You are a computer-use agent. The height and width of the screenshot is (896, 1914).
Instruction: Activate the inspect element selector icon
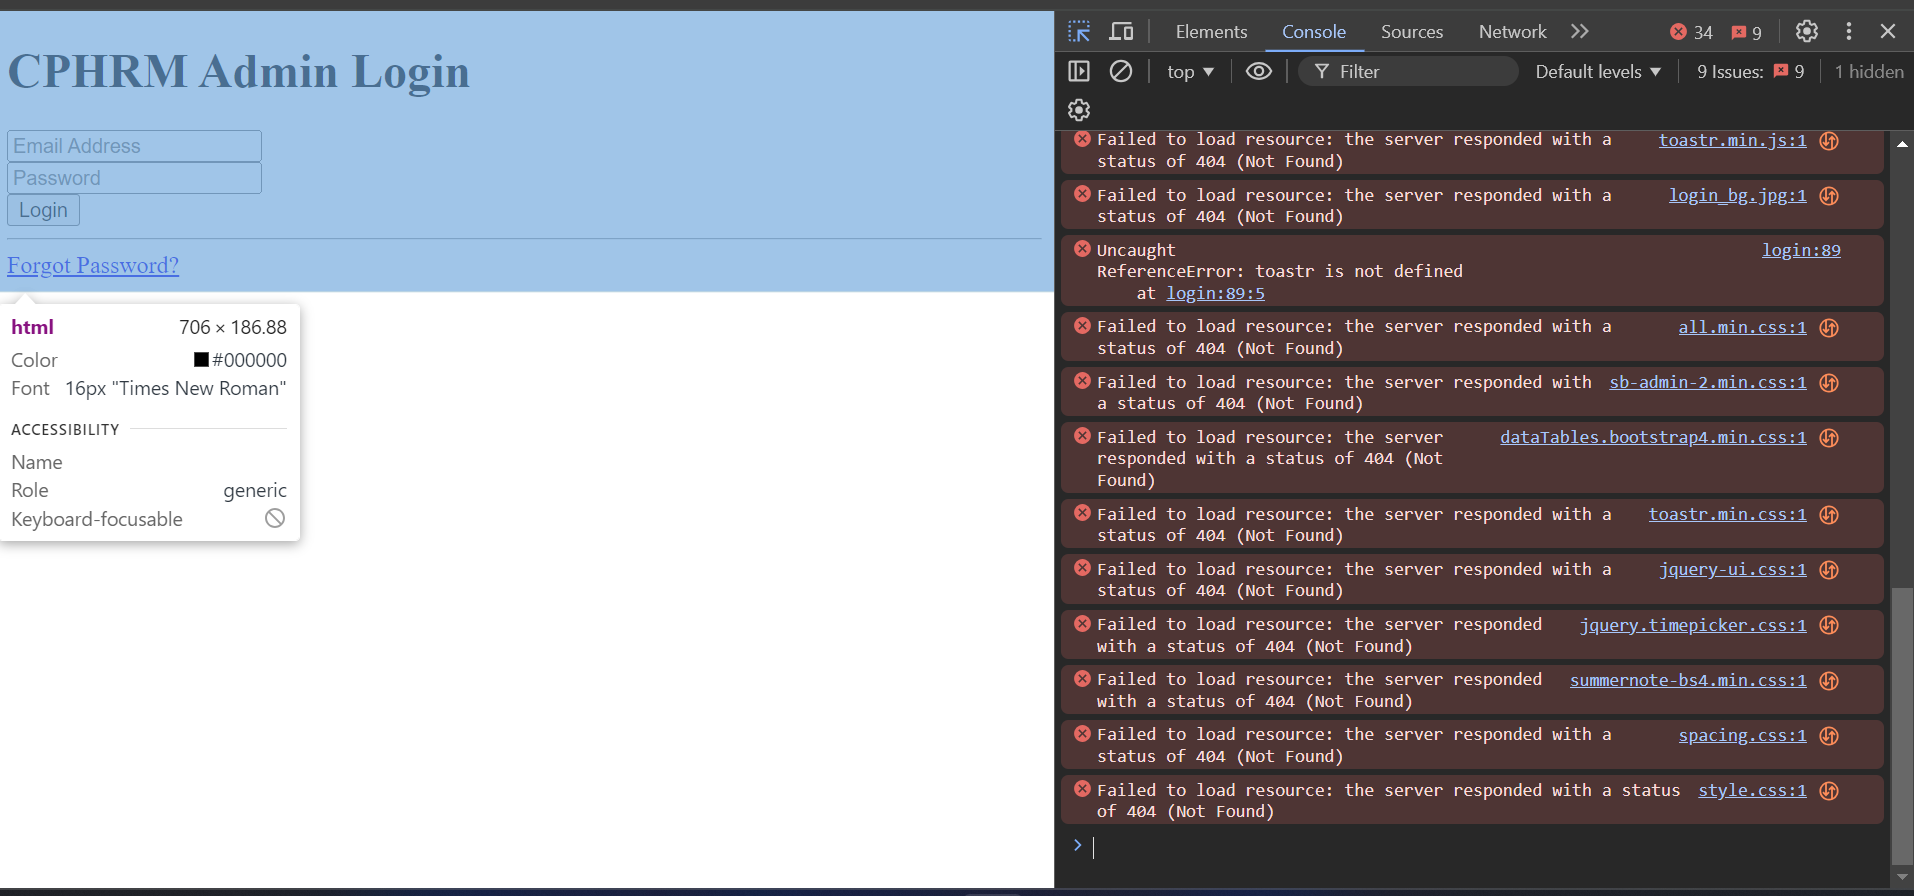pyautogui.click(x=1079, y=32)
